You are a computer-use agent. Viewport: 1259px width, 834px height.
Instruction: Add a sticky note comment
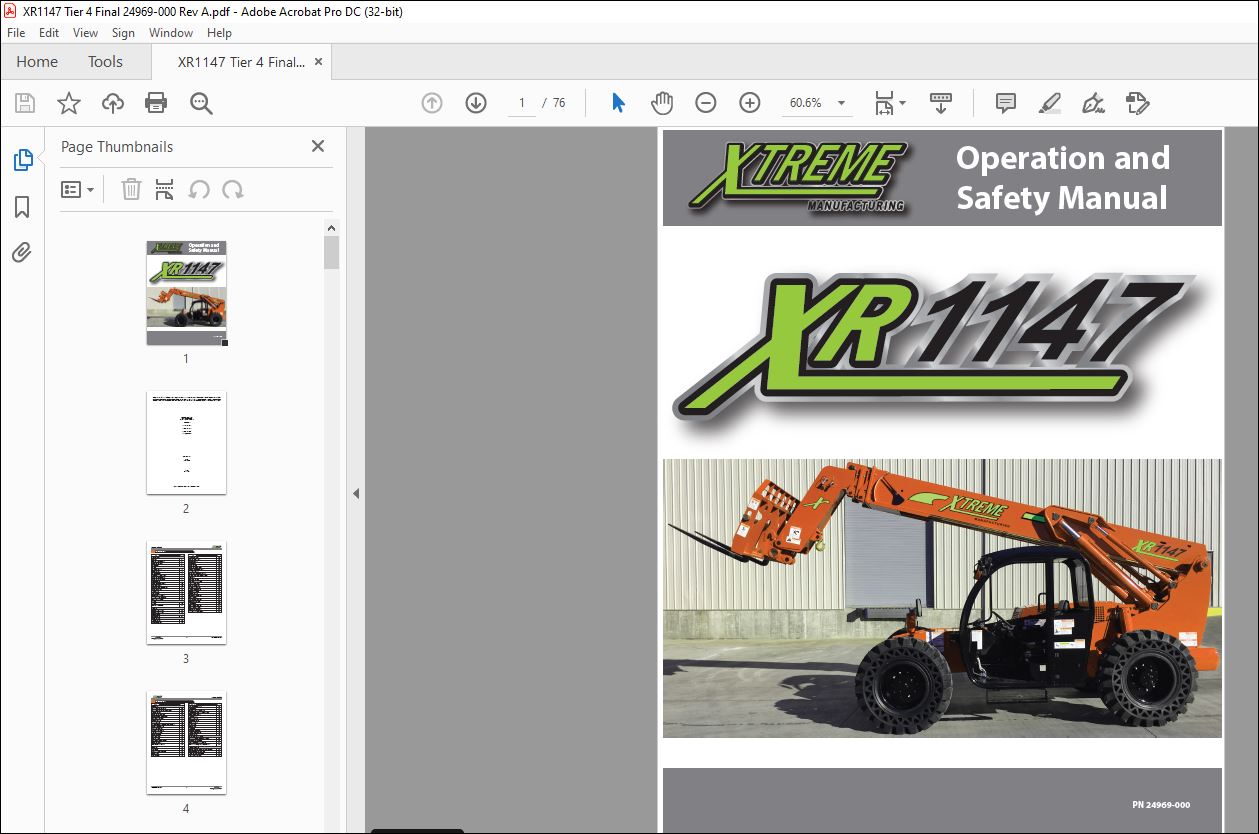(1006, 103)
